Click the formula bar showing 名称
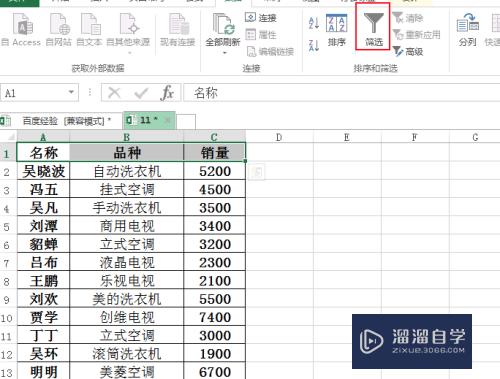The height and width of the screenshot is (379, 500). click(x=342, y=93)
